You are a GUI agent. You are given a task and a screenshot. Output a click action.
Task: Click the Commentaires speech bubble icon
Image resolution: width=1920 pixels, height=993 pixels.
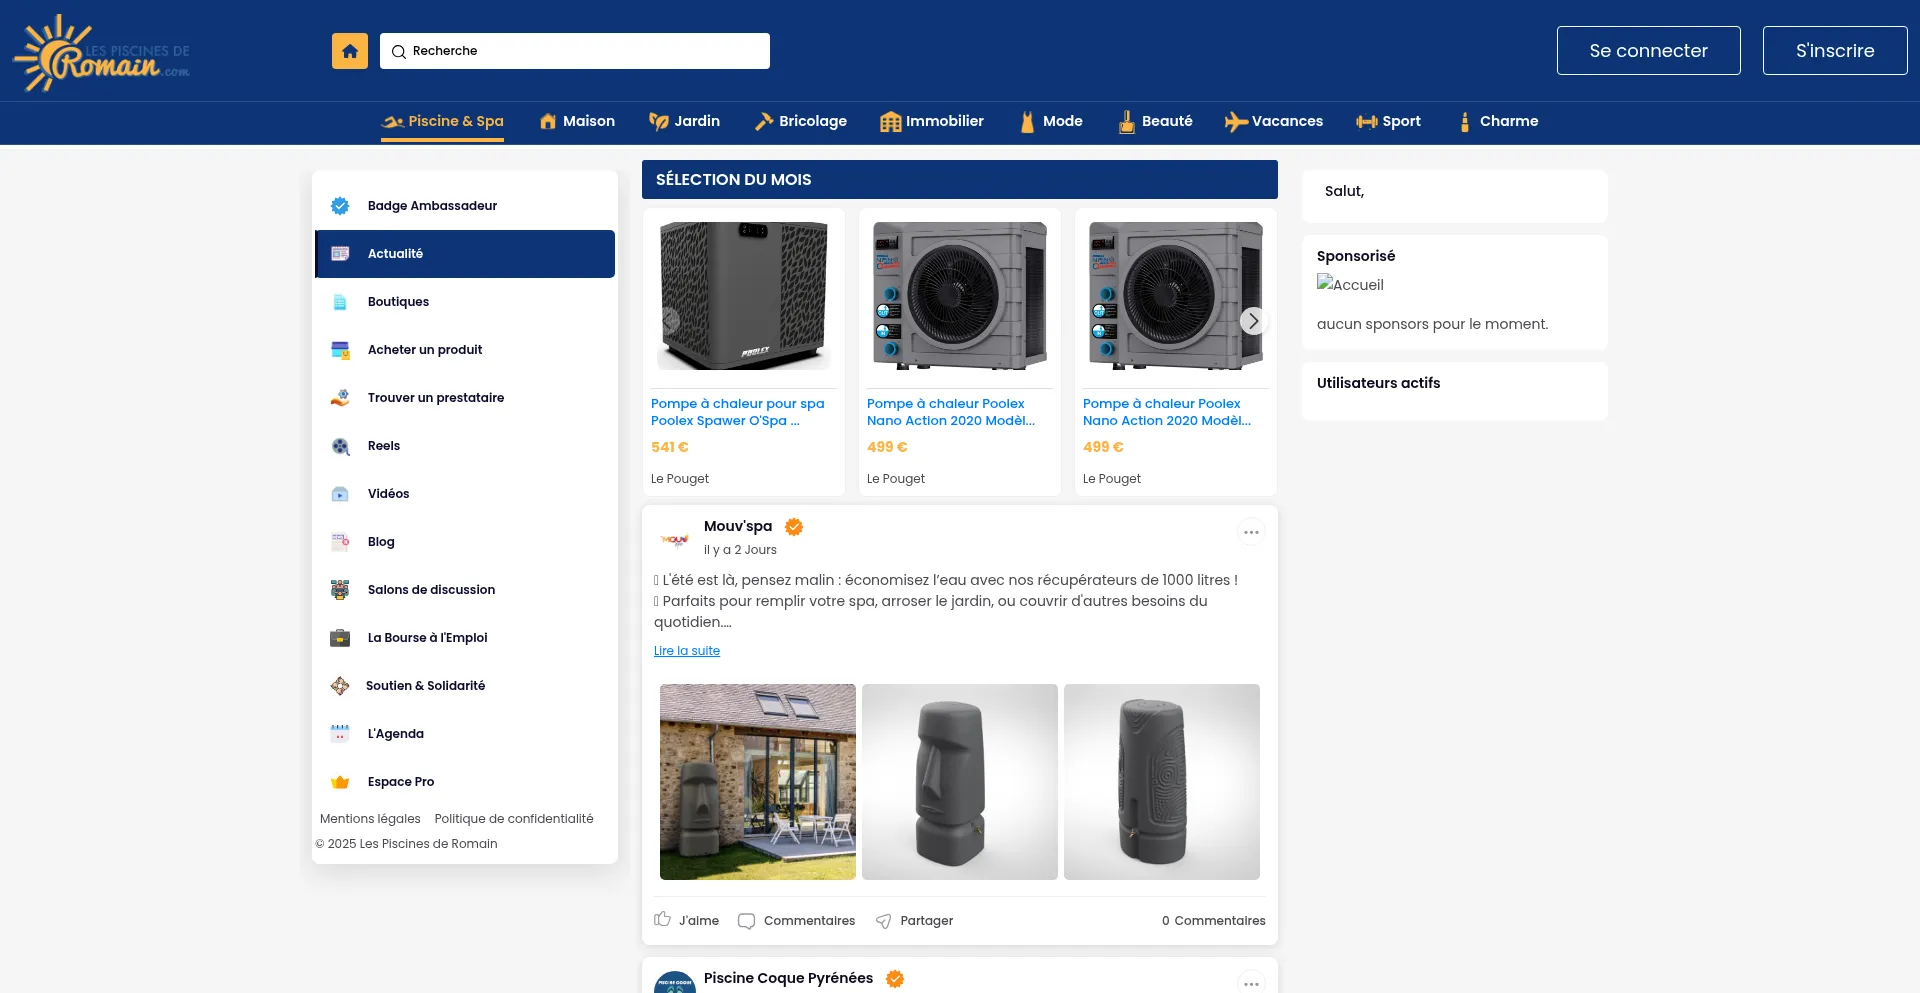[x=746, y=921]
